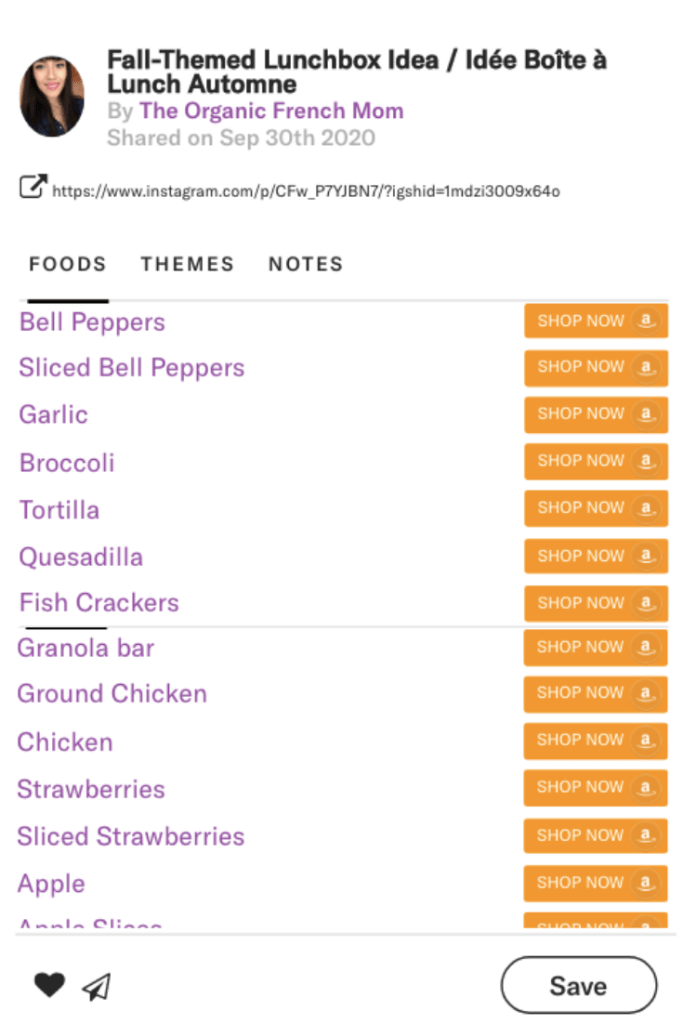Screen dimensions: 683x1024
Task: Switch to the Themes tab
Action: [x=187, y=264]
